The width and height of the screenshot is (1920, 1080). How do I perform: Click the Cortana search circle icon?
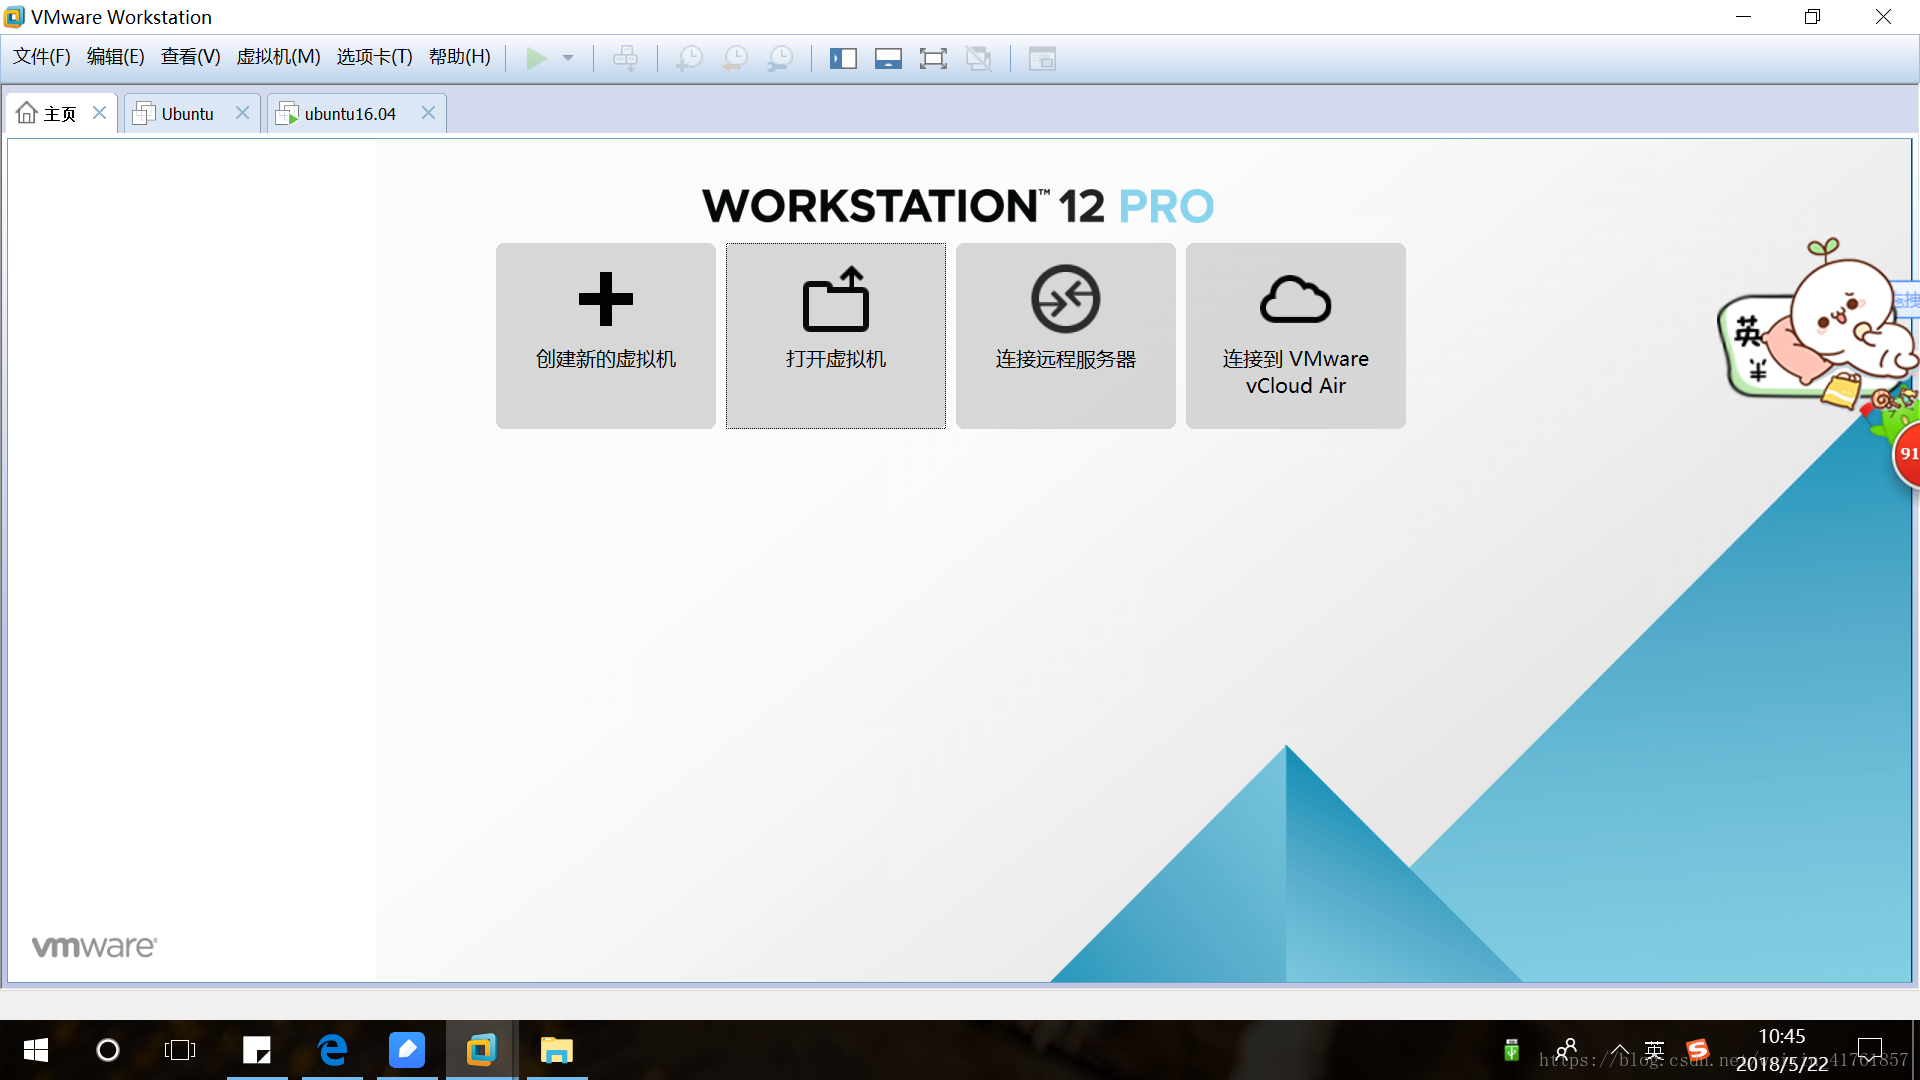click(x=108, y=1050)
